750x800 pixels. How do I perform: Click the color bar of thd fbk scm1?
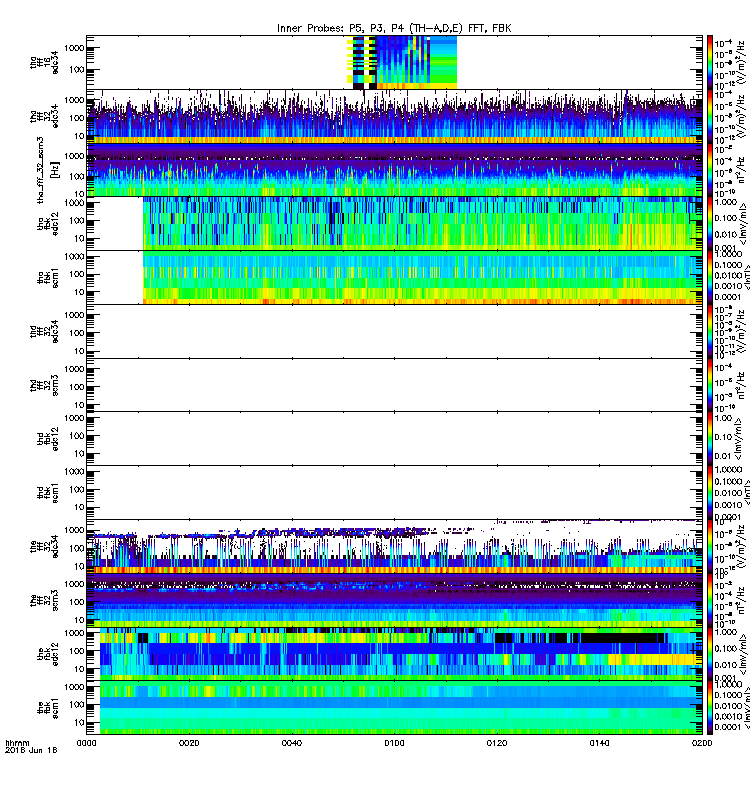click(x=710, y=492)
